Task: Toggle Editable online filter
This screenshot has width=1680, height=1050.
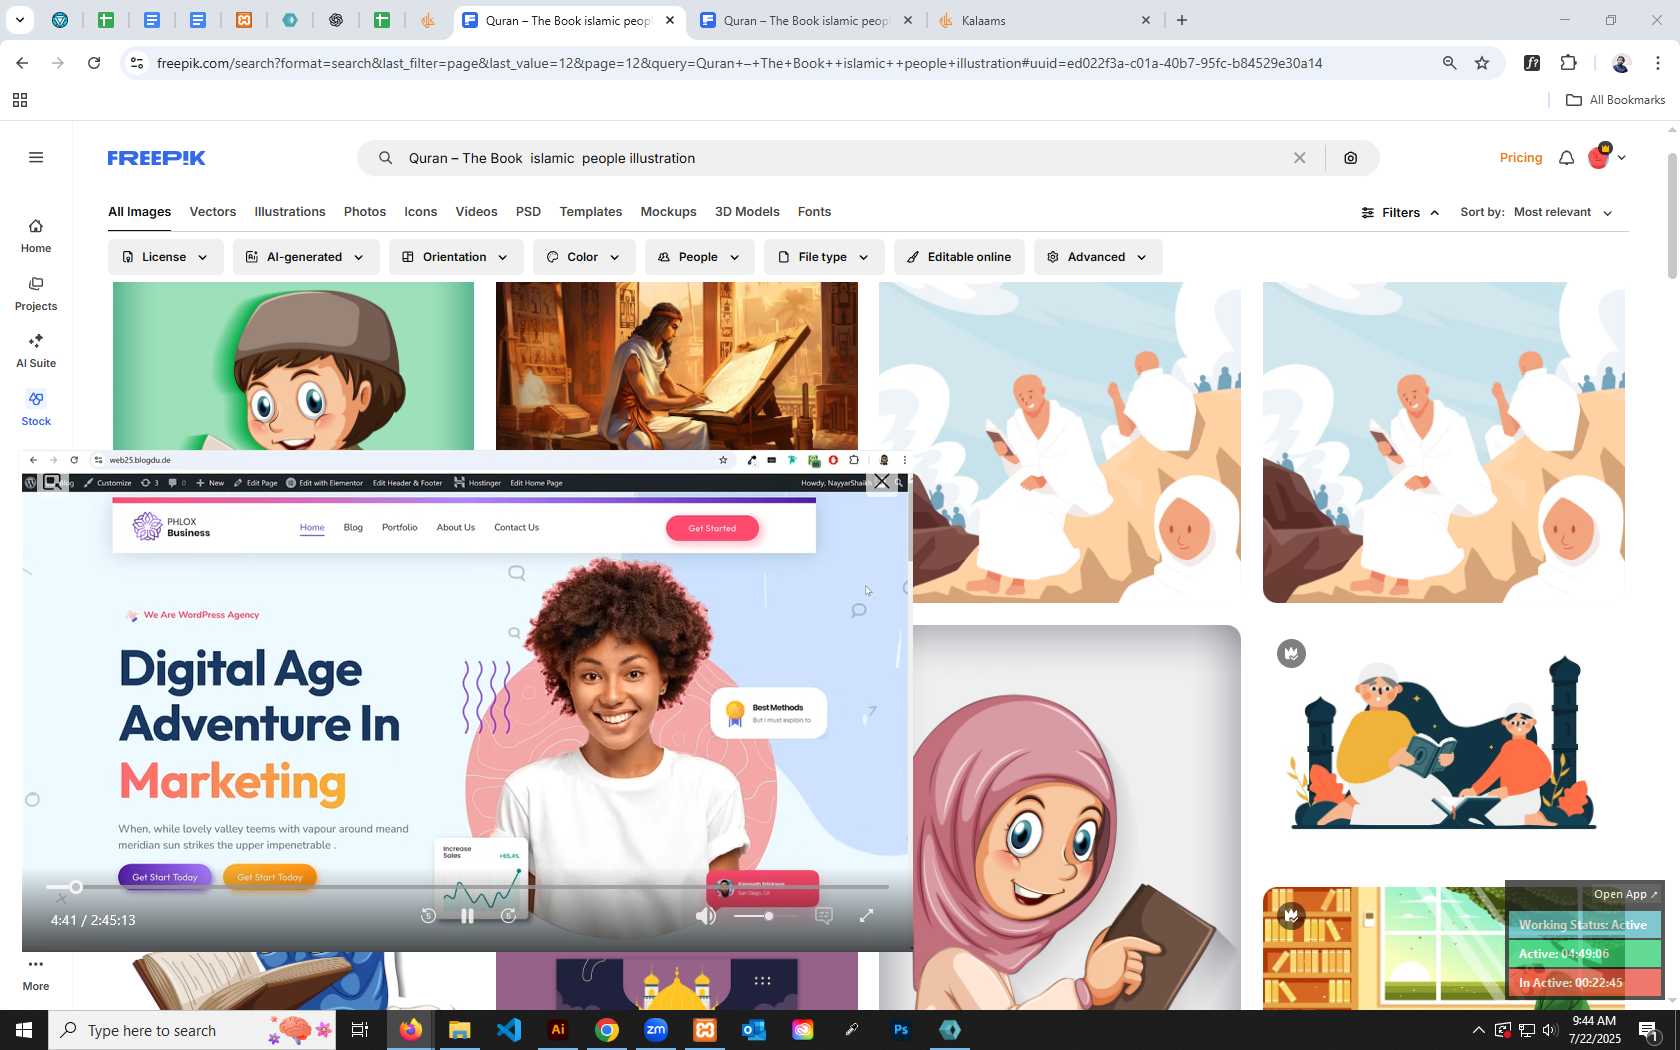Action: [x=959, y=257]
